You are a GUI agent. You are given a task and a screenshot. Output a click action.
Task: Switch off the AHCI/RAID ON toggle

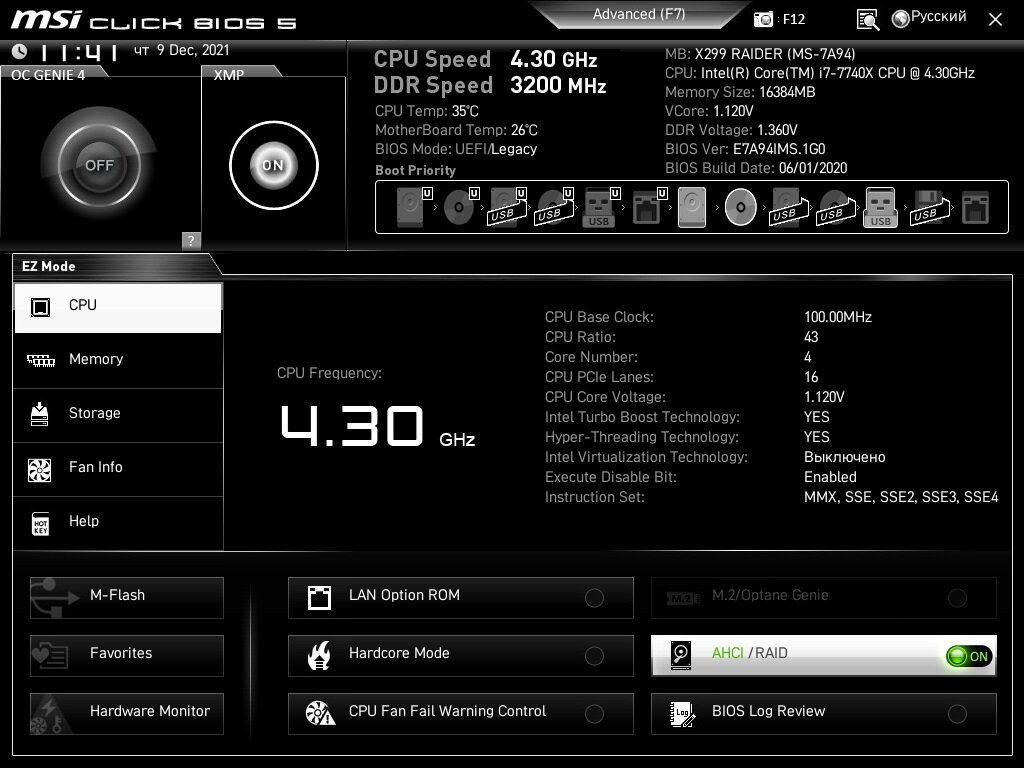pyautogui.click(x=969, y=656)
